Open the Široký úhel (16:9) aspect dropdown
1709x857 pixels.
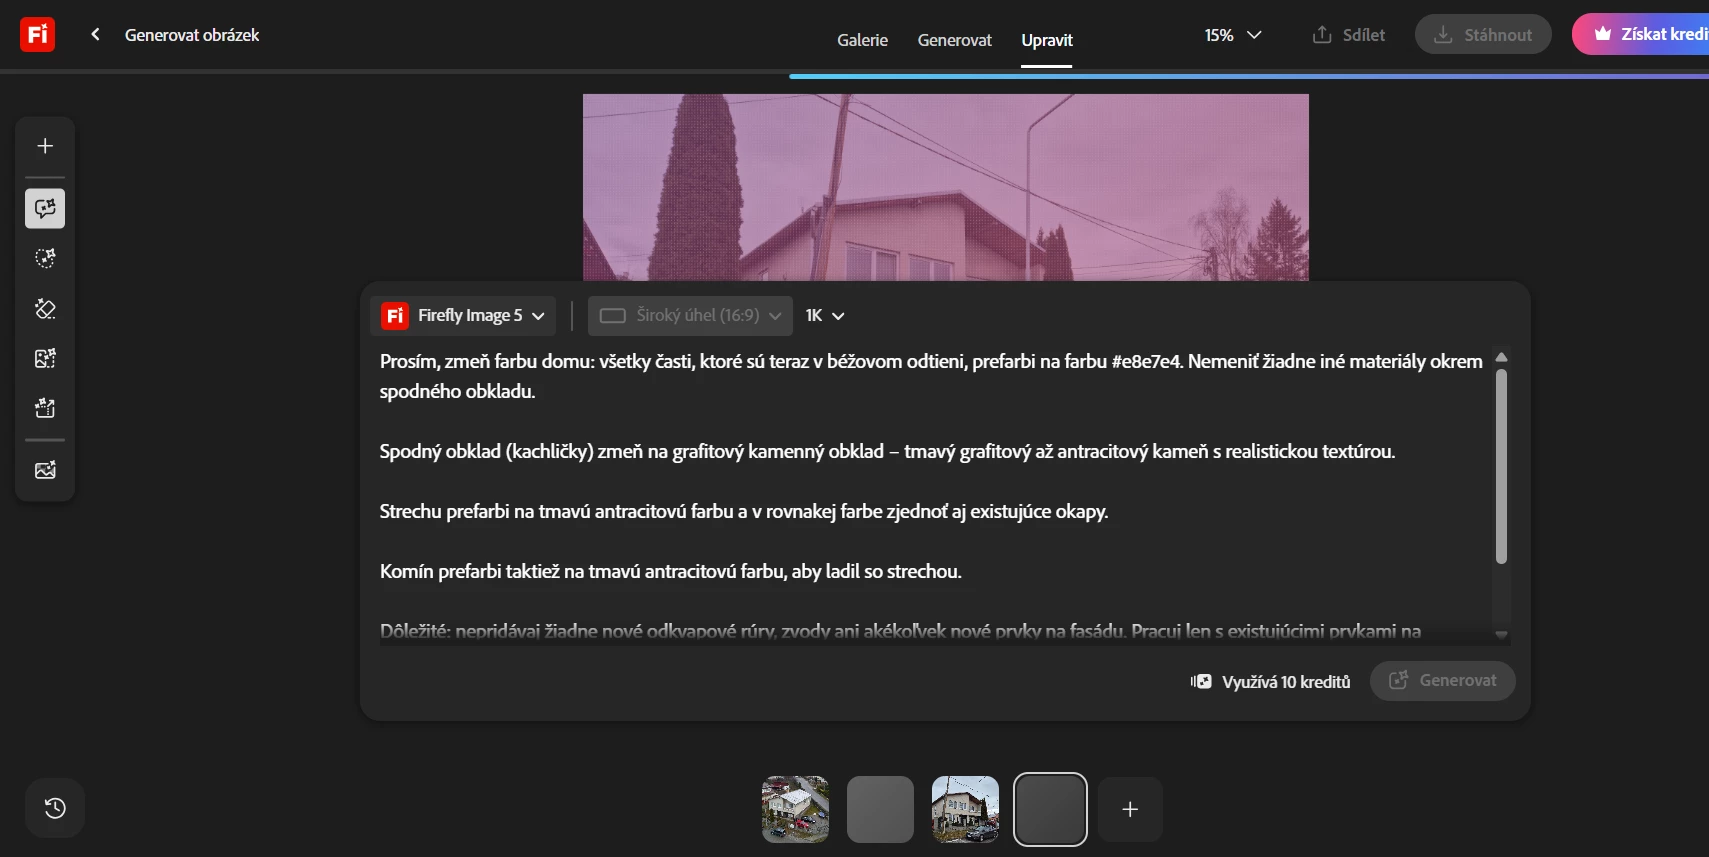click(690, 316)
